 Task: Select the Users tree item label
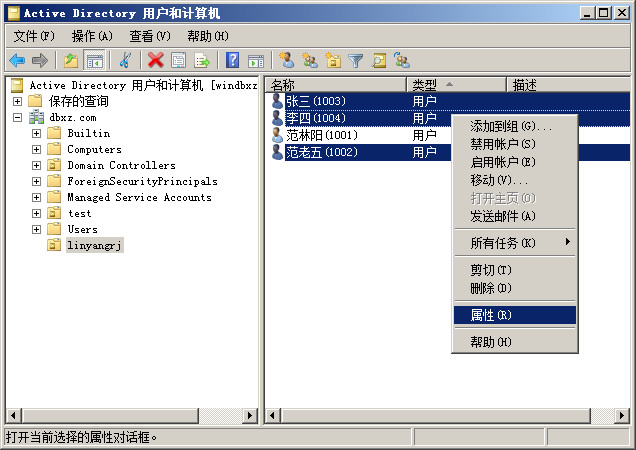coord(82,229)
